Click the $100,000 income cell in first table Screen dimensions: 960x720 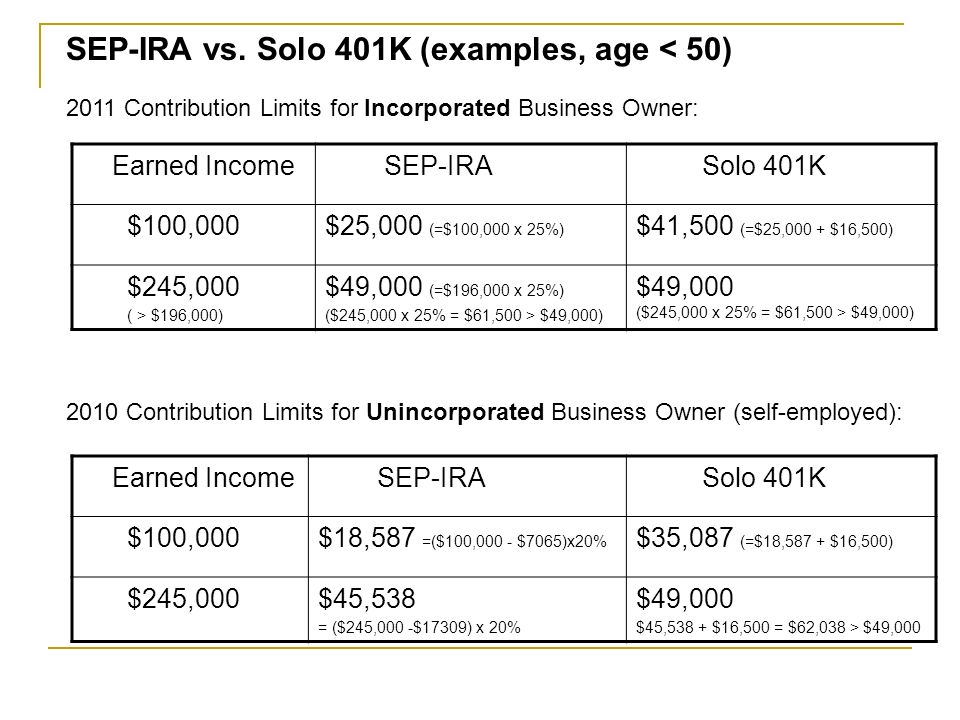(x=193, y=235)
